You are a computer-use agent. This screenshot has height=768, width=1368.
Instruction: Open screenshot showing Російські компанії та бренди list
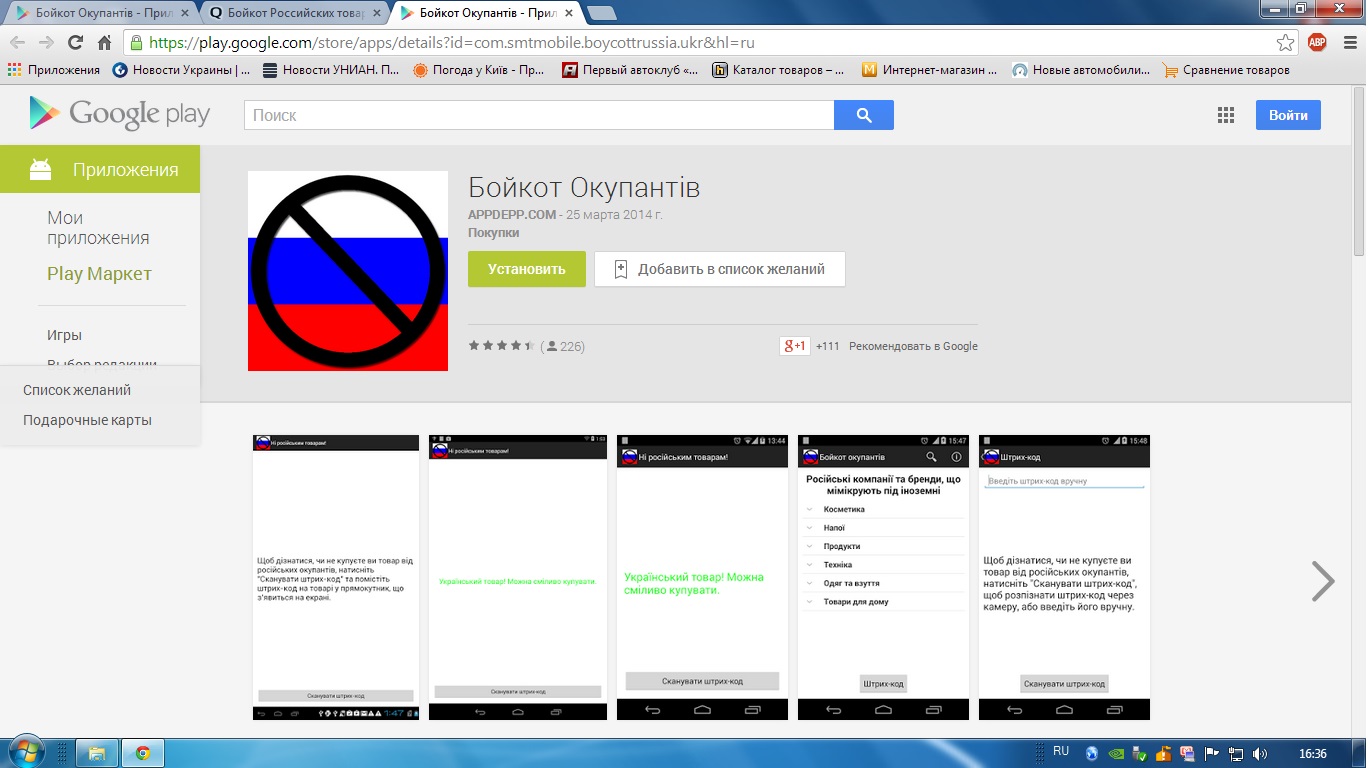pyautogui.click(x=883, y=577)
